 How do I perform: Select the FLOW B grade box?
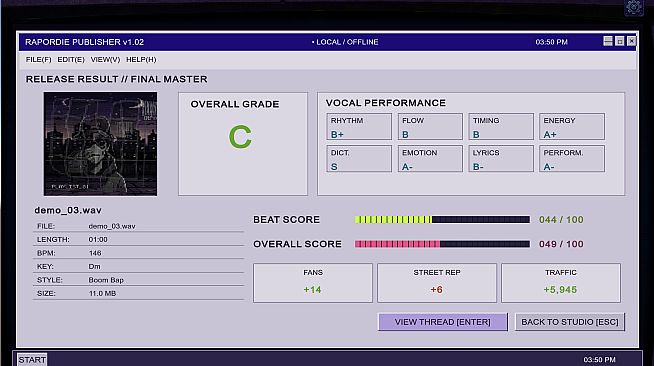pos(430,126)
